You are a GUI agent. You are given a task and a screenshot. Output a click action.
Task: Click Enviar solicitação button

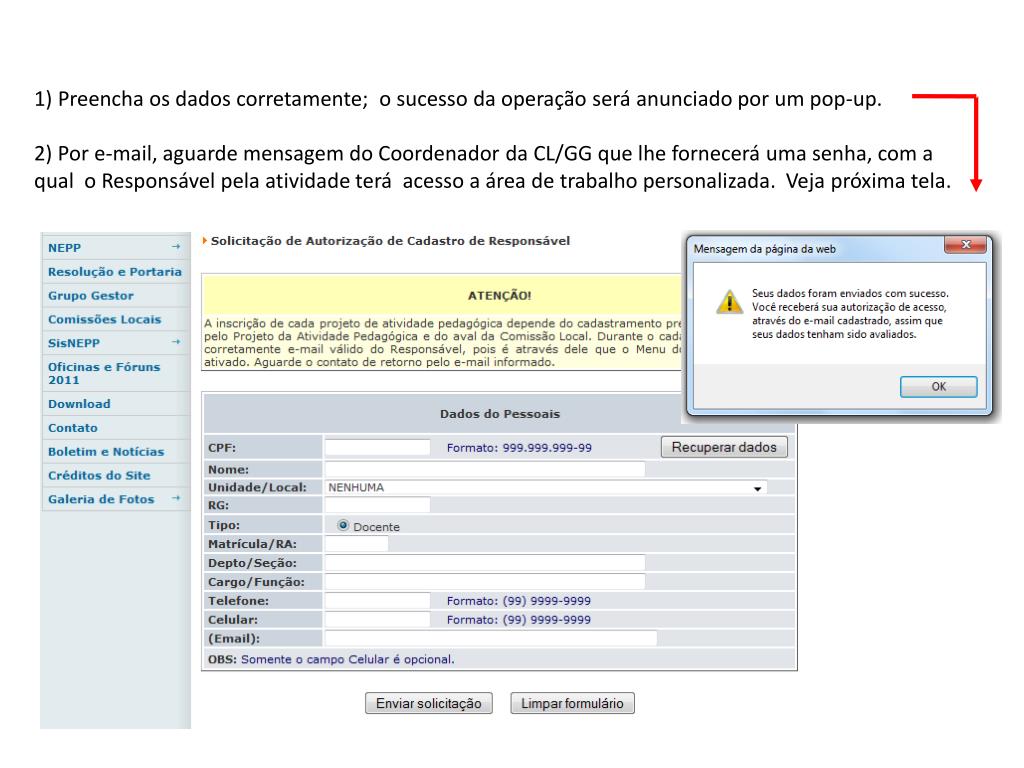(428, 703)
